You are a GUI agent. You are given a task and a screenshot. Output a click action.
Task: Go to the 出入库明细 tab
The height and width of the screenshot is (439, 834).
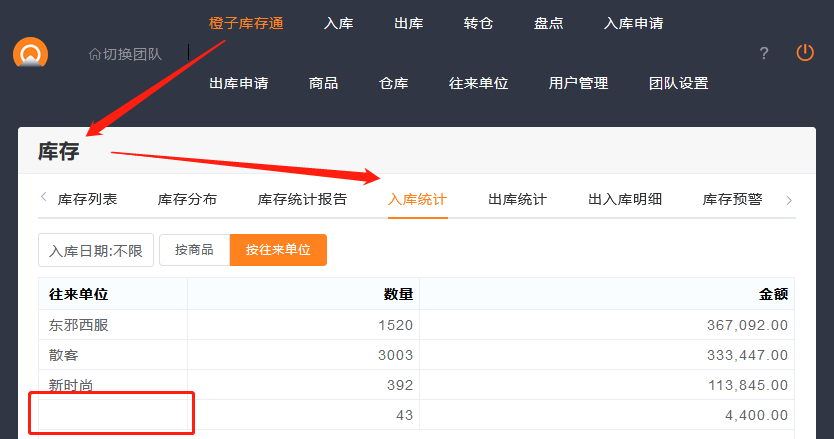point(625,199)
